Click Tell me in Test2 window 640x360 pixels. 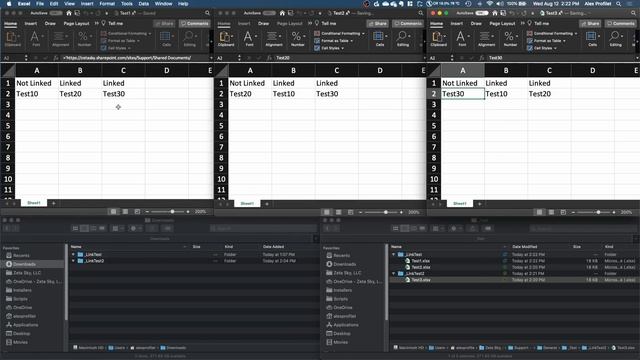coord(325,24)
